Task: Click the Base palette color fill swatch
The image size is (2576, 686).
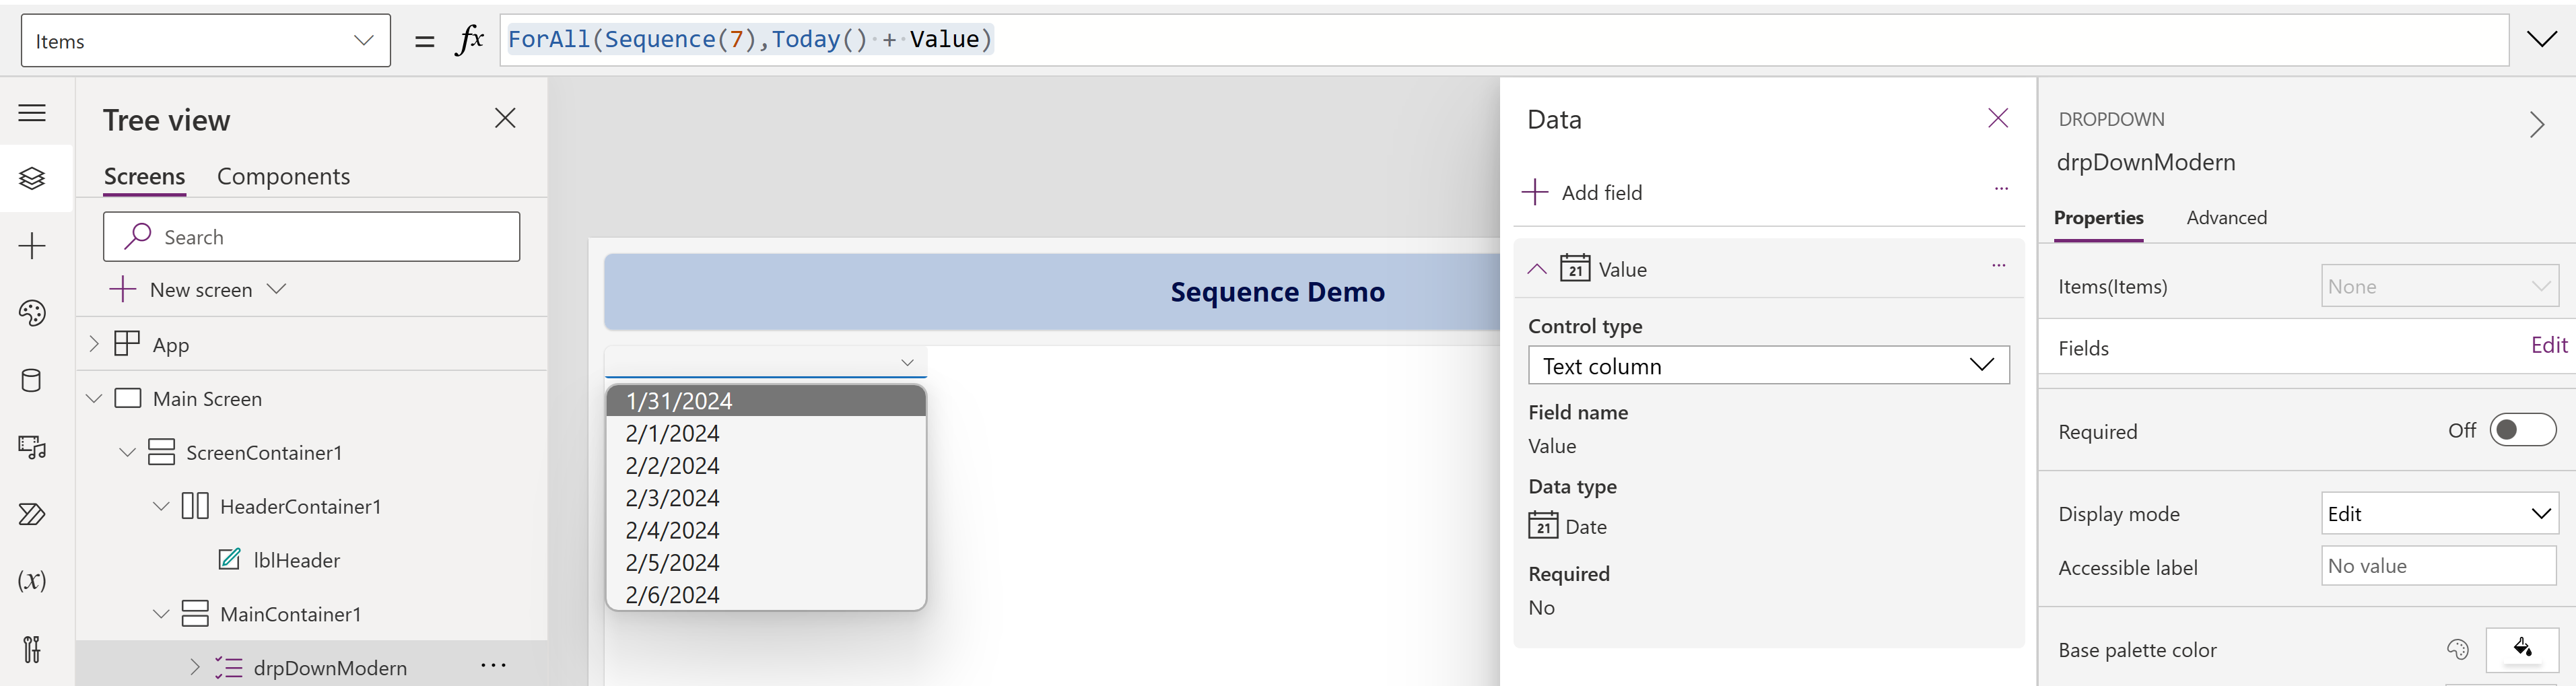Action: click(2521, 650)
